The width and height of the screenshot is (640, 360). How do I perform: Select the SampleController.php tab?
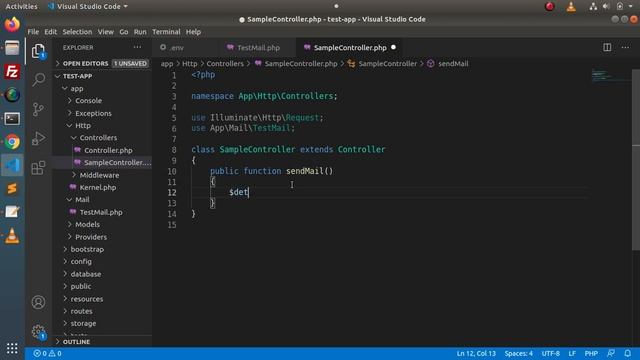(350, 48)
